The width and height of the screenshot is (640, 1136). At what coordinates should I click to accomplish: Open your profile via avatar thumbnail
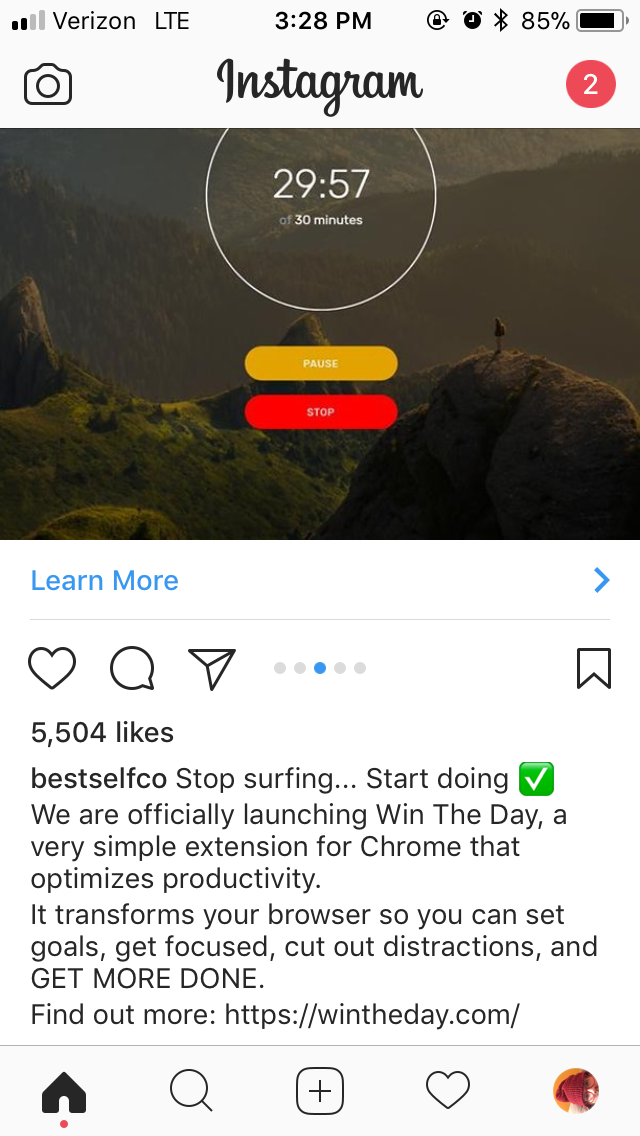tap(576, 1090)
